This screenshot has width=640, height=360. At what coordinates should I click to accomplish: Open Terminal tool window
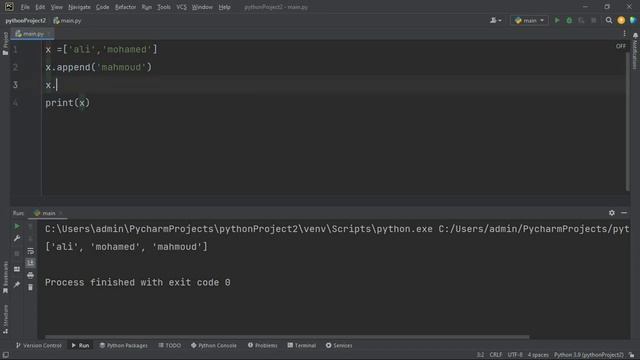pyautogui.click(x=302, y=345)
